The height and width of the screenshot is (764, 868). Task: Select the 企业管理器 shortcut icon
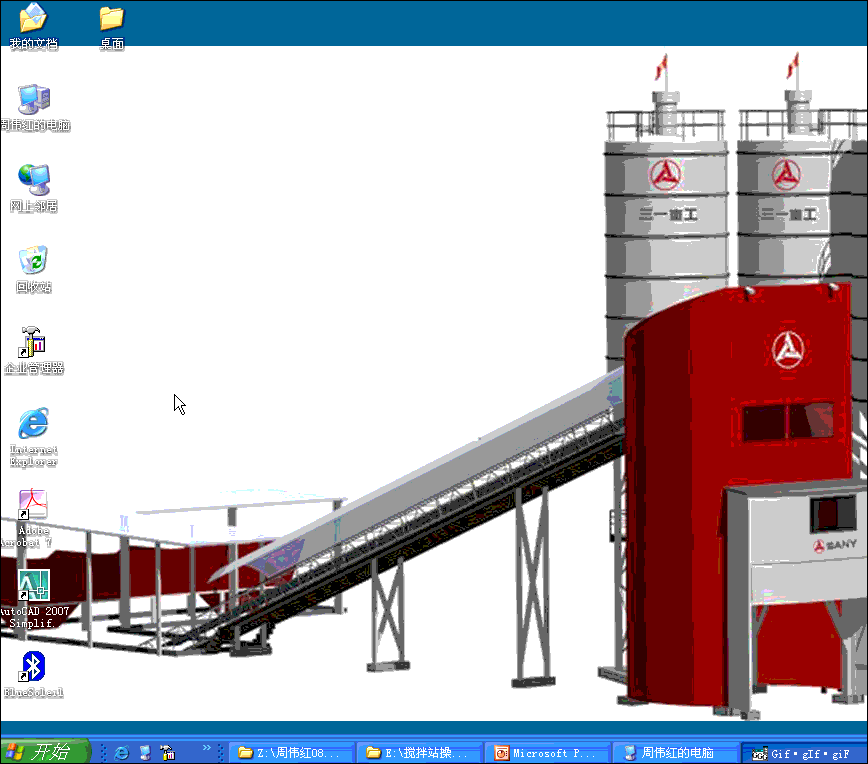(34, 351)
